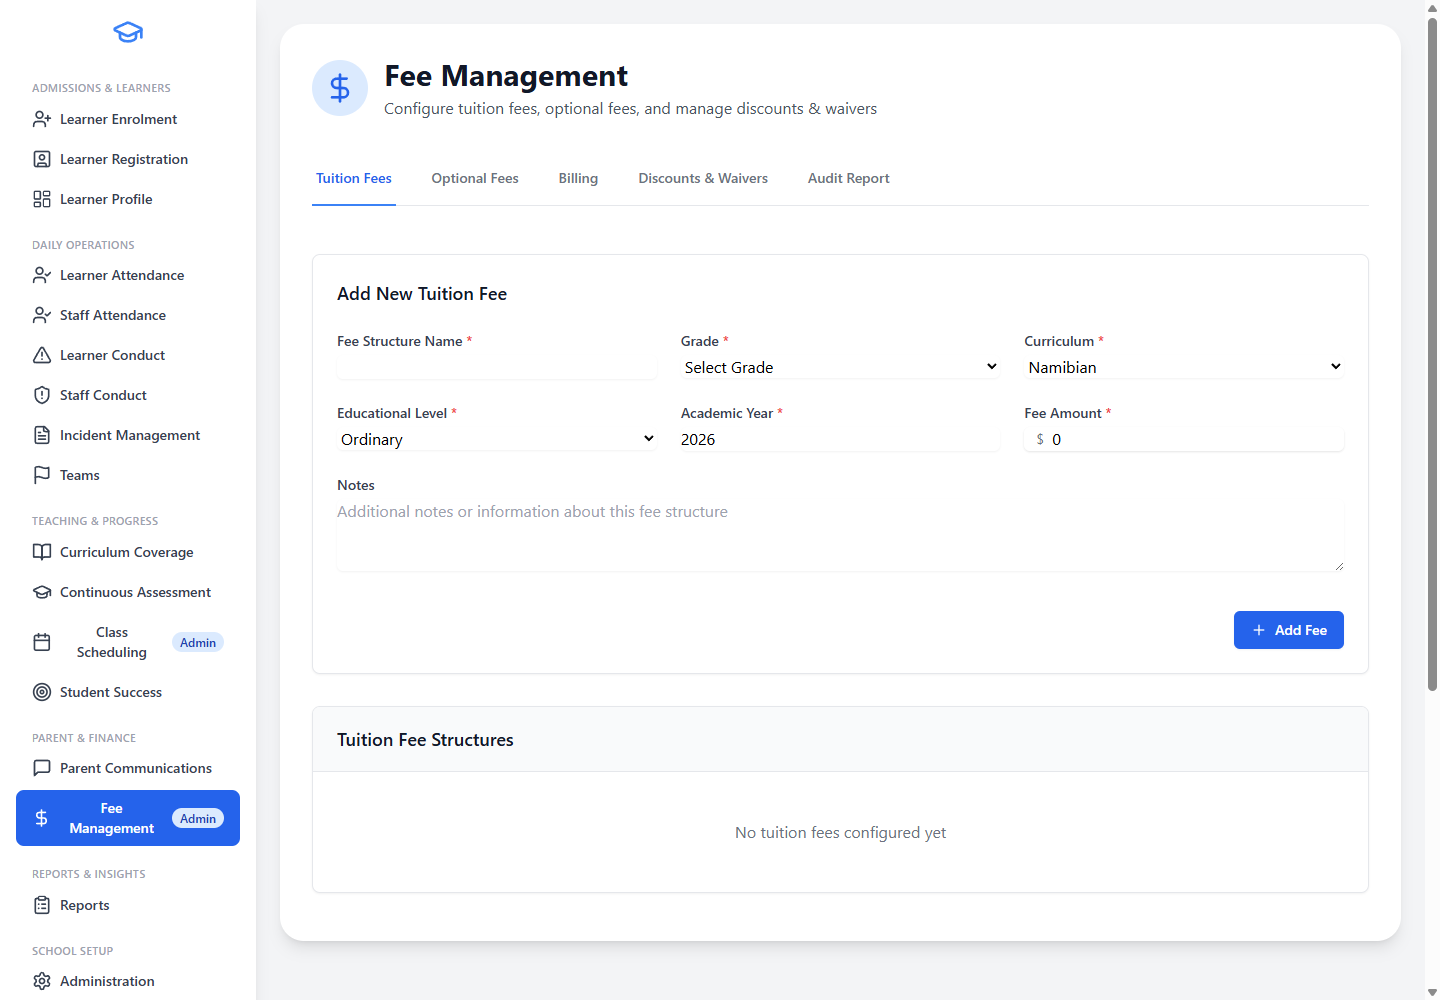Open the Select Grade dropdown
Image resolution: width=1440 pixels, height=1000 pixels.
[x=840, y=367]
